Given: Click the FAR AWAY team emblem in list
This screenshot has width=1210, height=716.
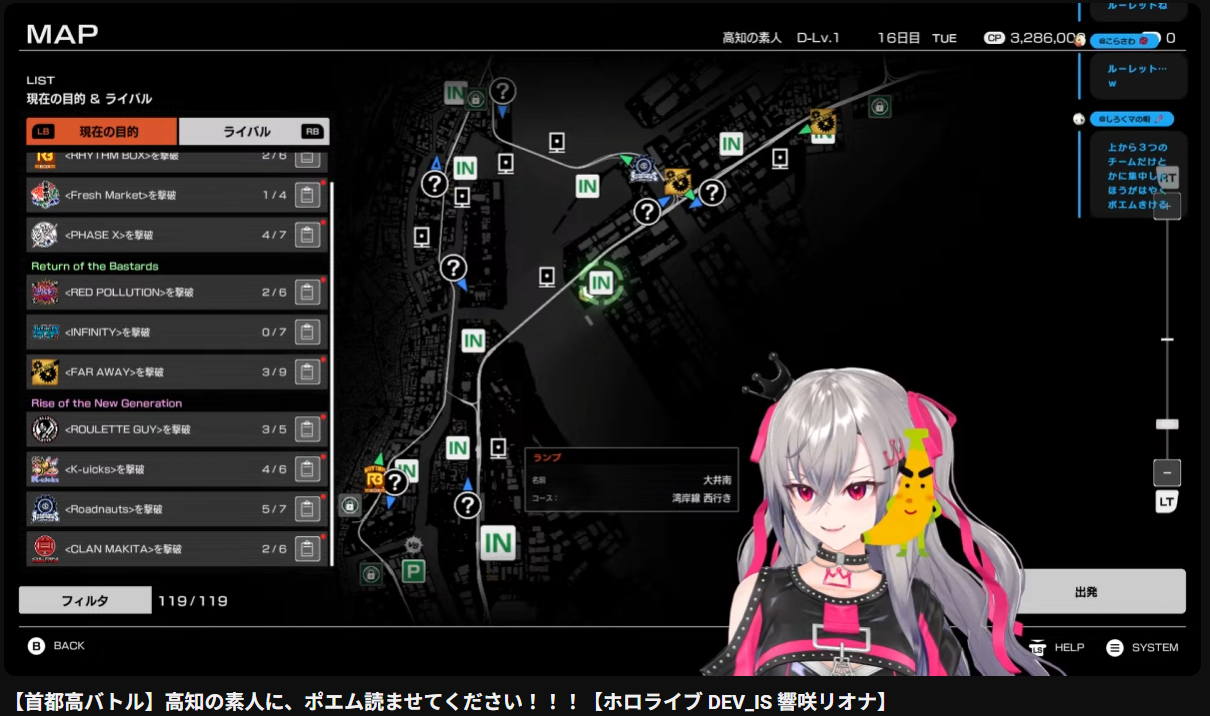Looking at the screenshot, I should pyautogui.click(x=45, y=372).
